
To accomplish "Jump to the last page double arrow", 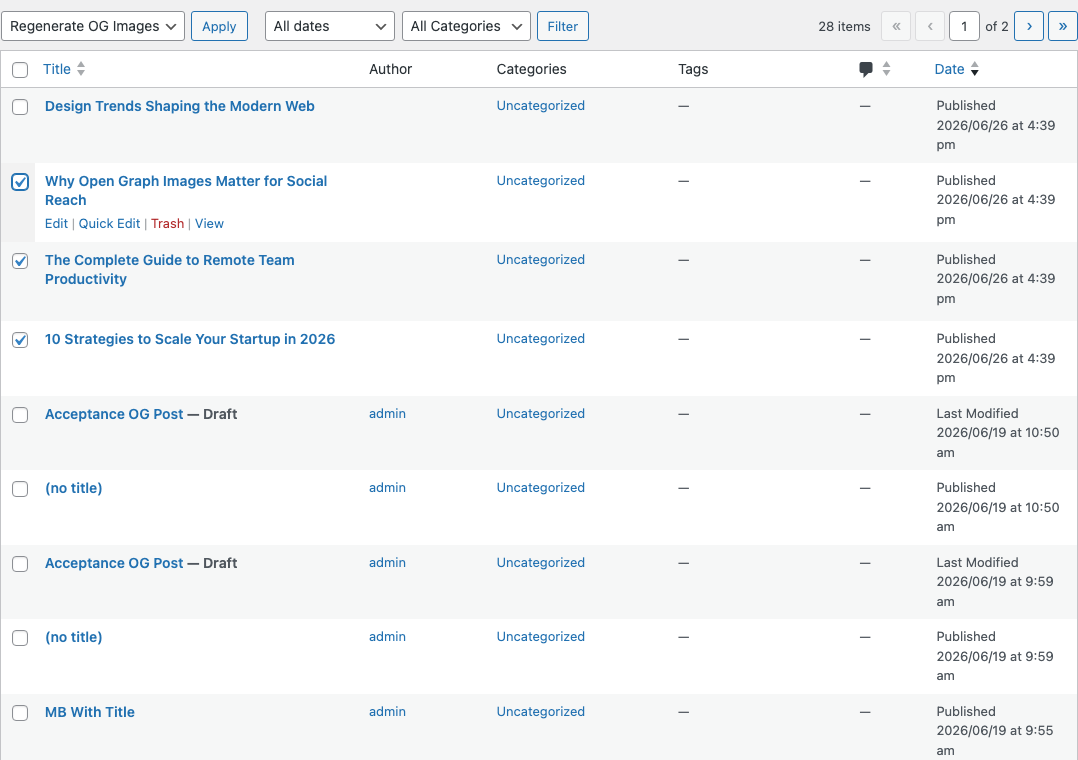I will [x=1062, y=26].
